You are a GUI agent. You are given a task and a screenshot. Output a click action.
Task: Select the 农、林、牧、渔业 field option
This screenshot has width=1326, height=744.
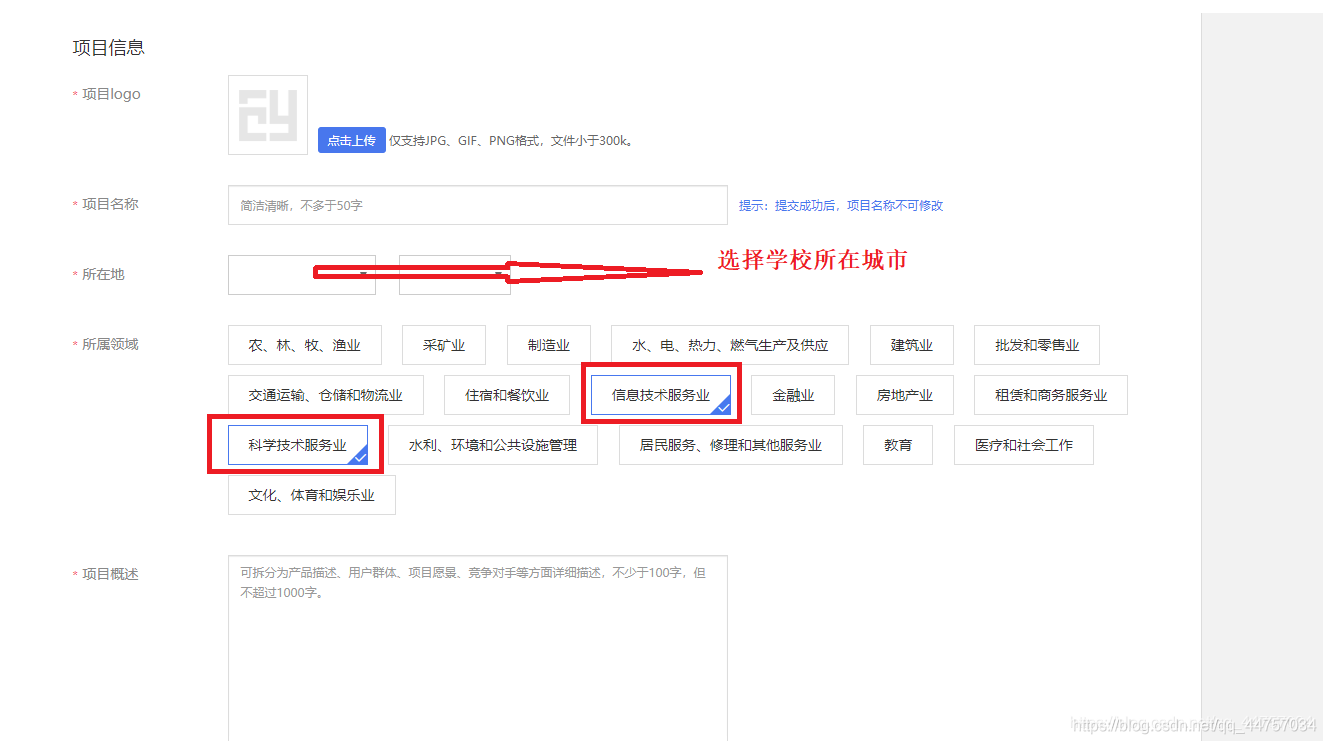click(x=304, y=345)
